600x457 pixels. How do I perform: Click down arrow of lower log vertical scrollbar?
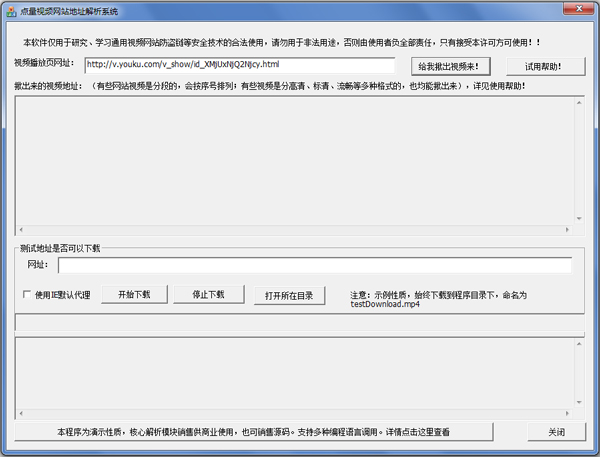(579, 402)
